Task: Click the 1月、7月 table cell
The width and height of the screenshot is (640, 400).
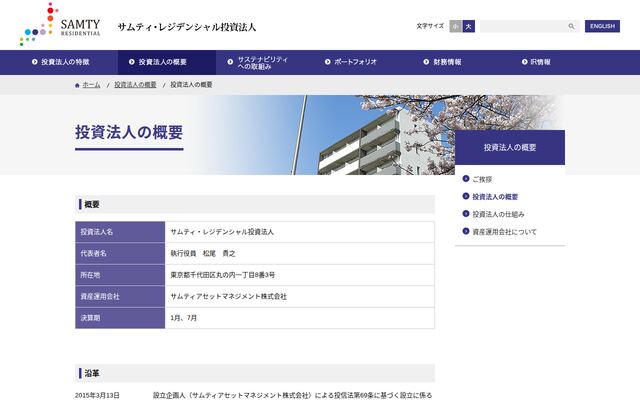Action: [300, 318]
